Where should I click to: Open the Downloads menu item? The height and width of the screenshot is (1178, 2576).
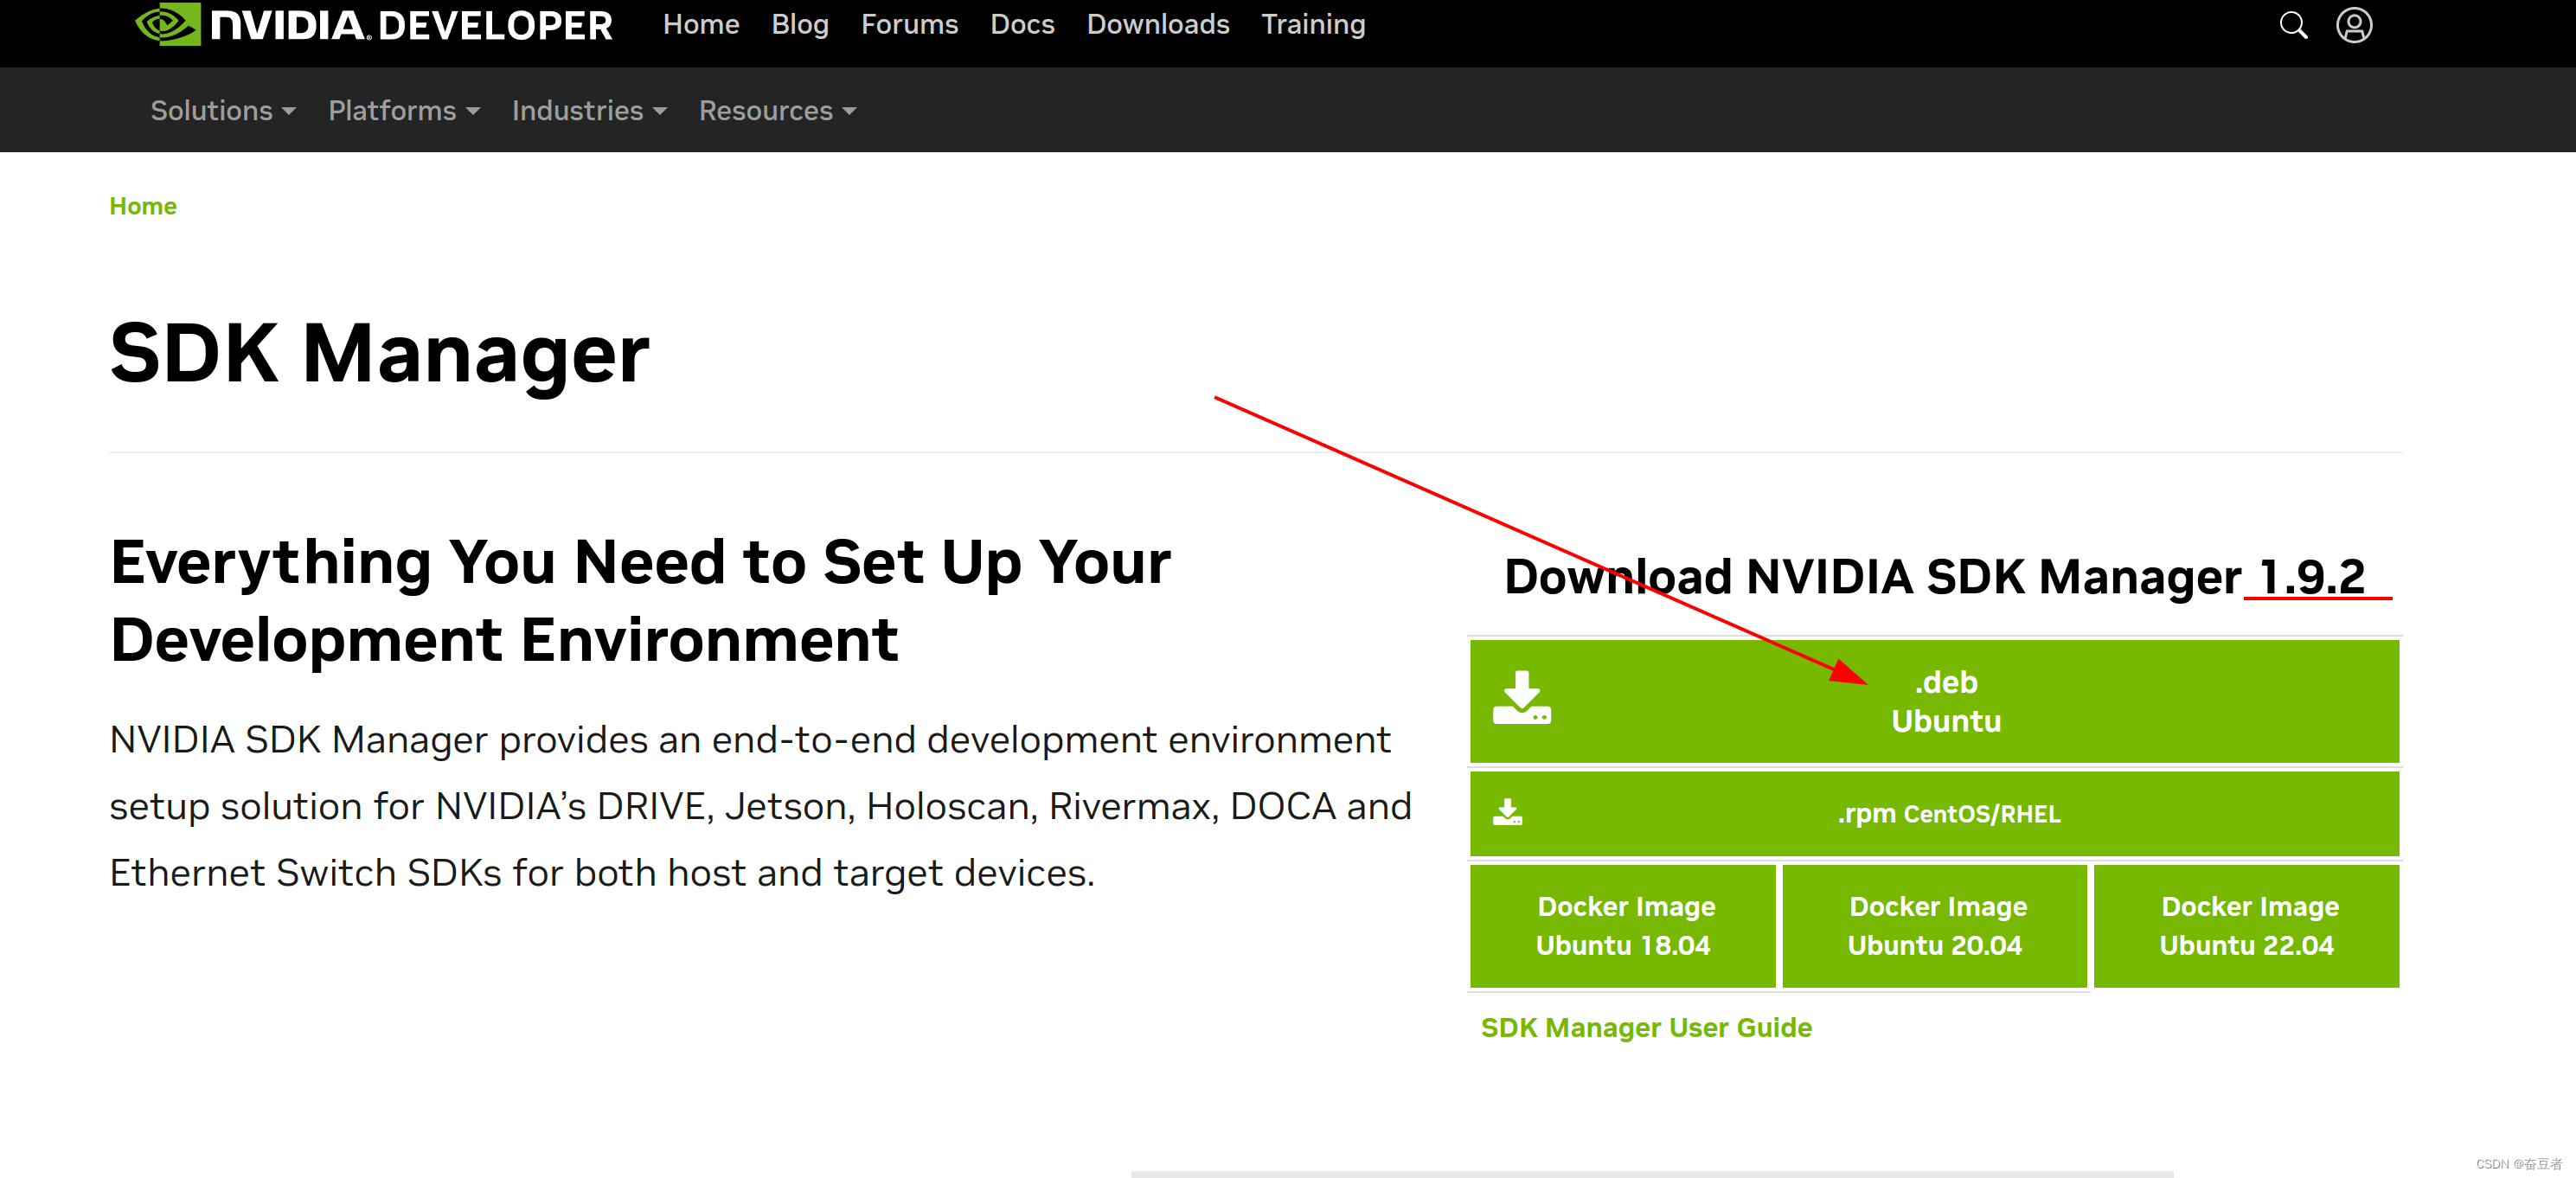1158,24
